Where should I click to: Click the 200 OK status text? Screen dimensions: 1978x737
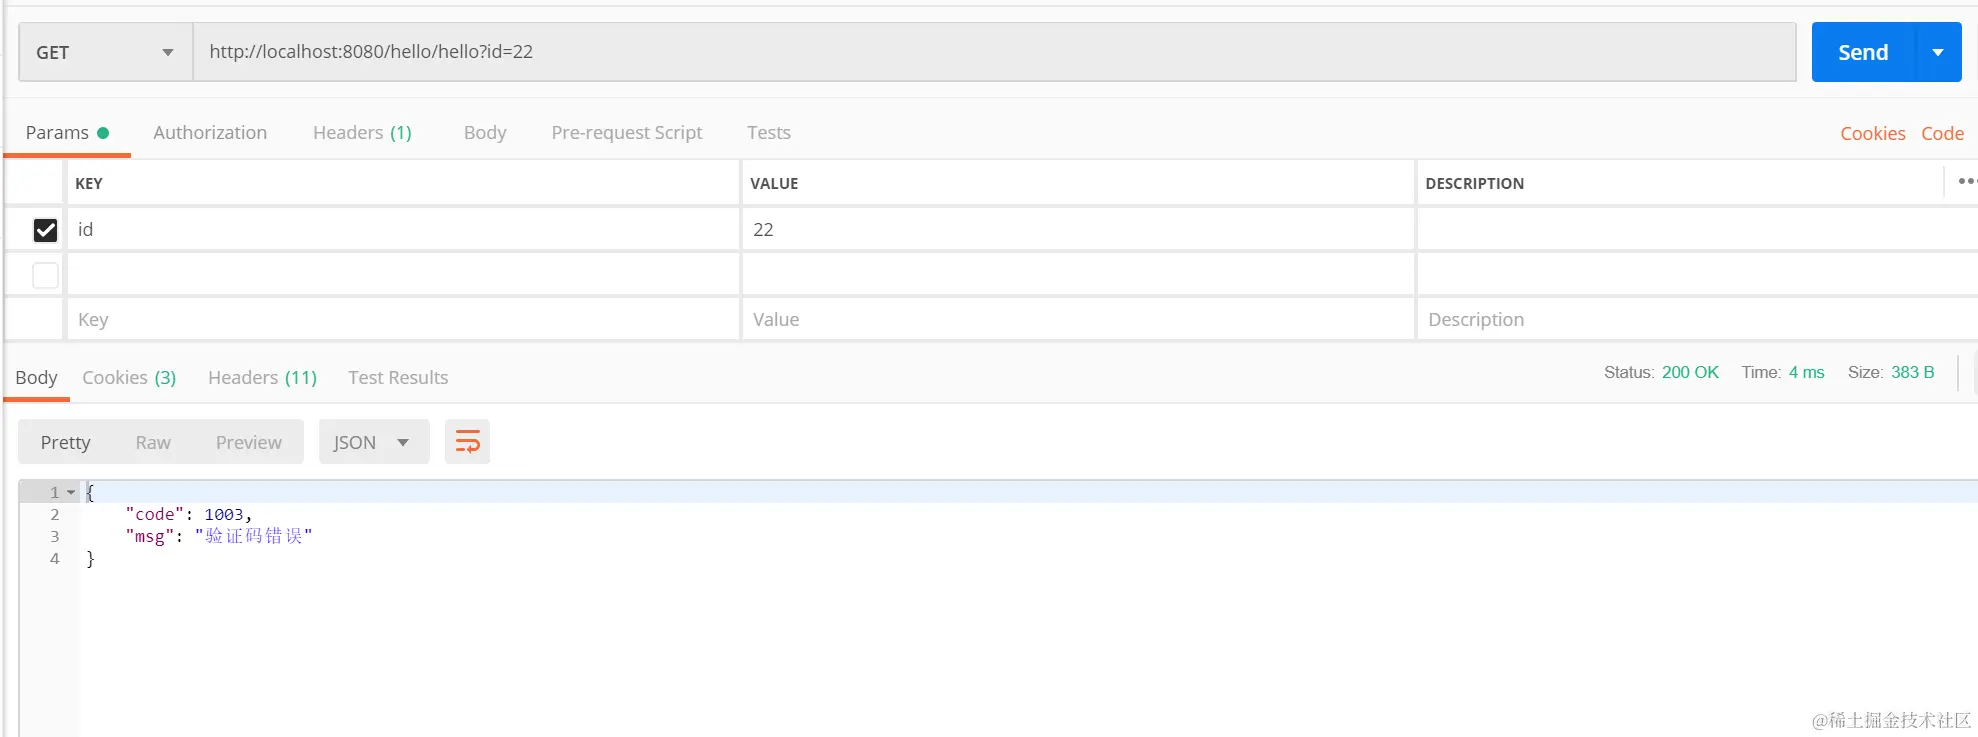[x=1690, y=372]
